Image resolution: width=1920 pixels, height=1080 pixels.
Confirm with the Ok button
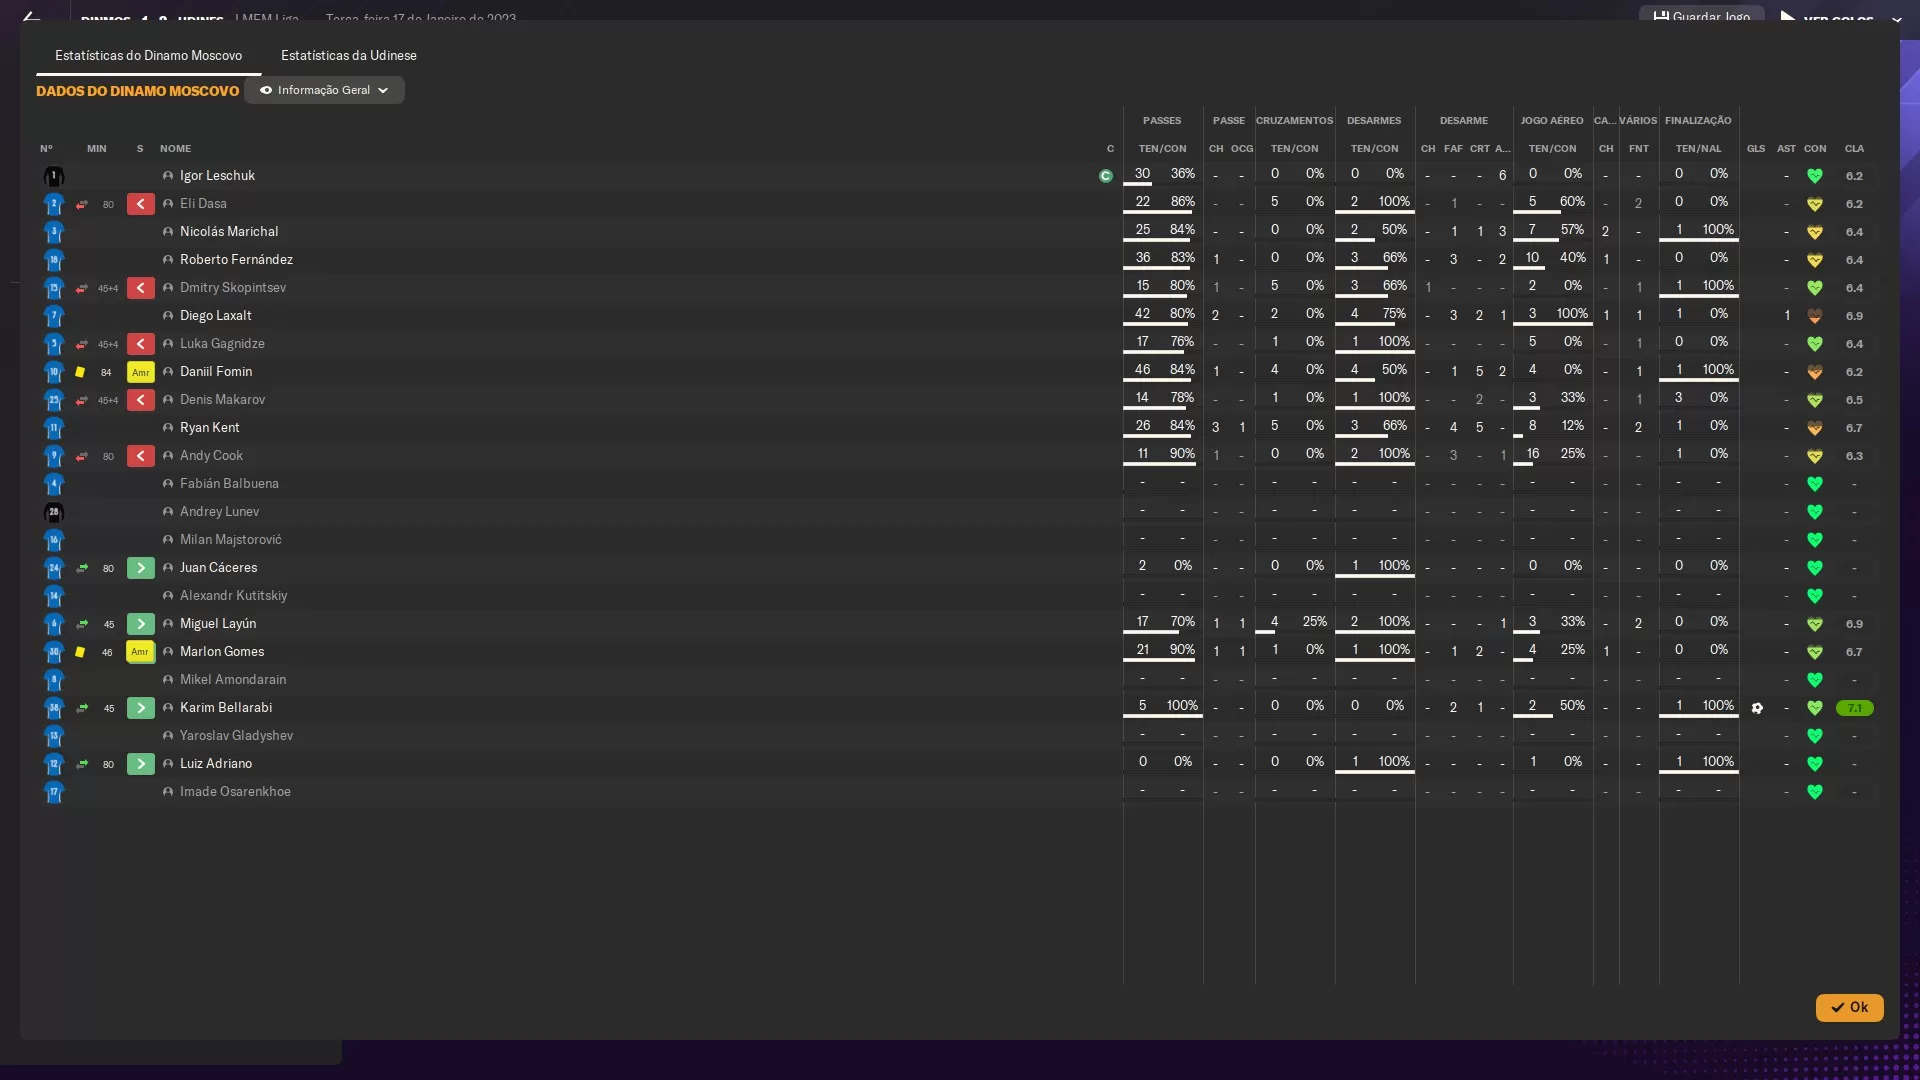pyautogui.click(x=1849, y=1007)
